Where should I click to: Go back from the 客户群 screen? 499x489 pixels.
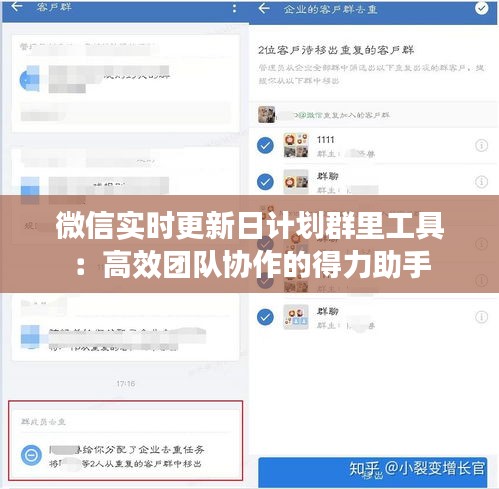[17, 6]
